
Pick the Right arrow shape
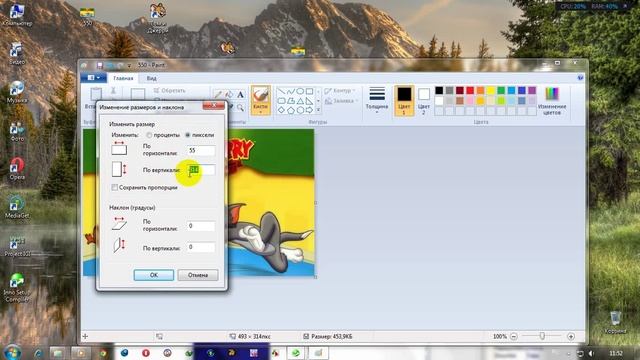tap(309, 110)
